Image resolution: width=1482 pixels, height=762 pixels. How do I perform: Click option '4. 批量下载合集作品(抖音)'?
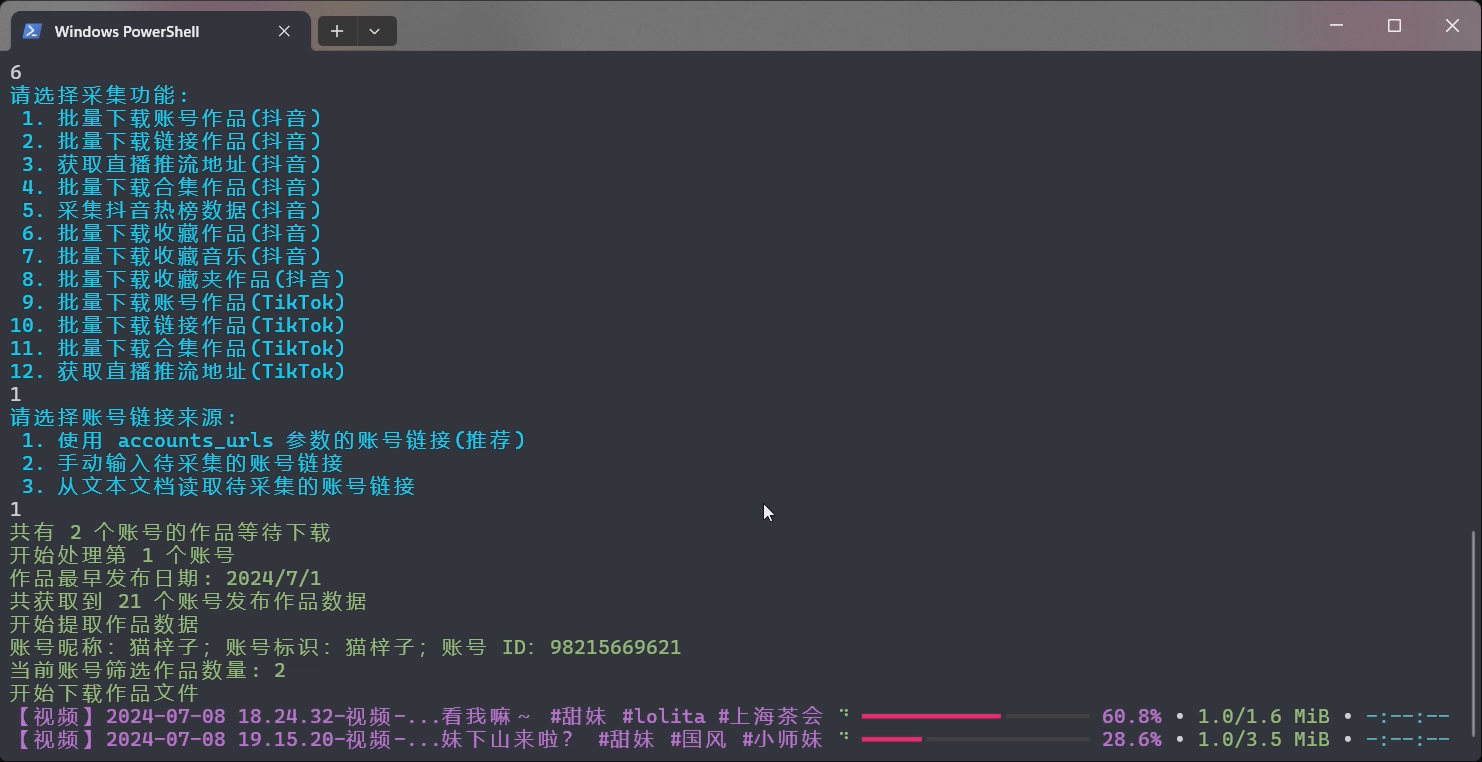[x=172, y=187]
